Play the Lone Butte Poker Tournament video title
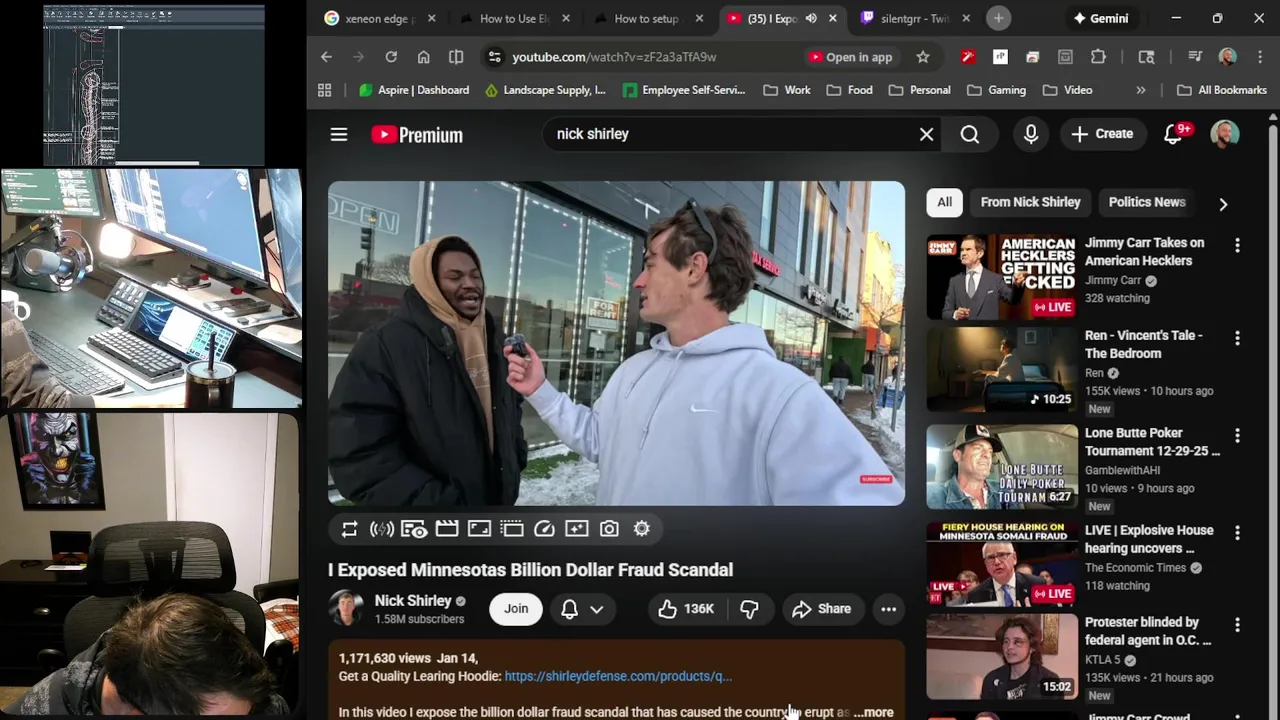The image size is (1280, 720). (x=1152, y=442)
